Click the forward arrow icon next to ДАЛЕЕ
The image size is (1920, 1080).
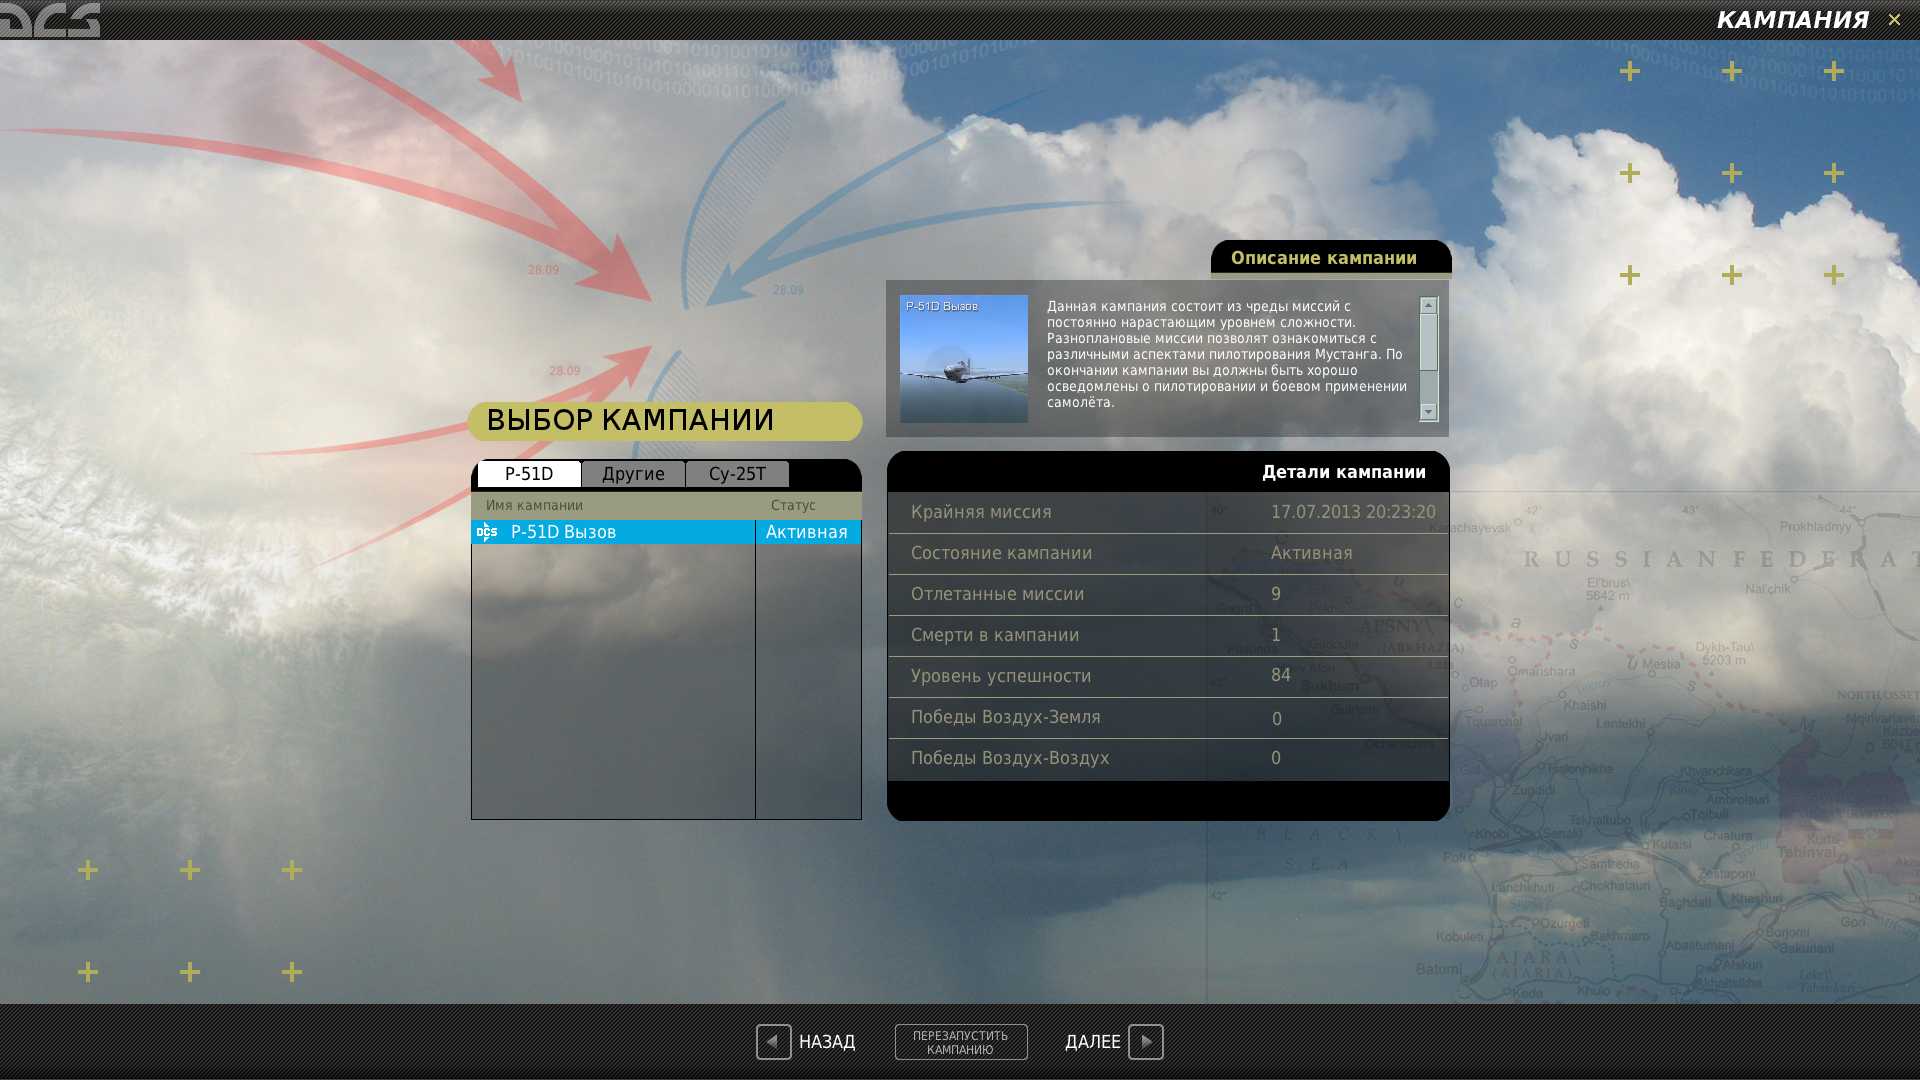(1146, 1041)
